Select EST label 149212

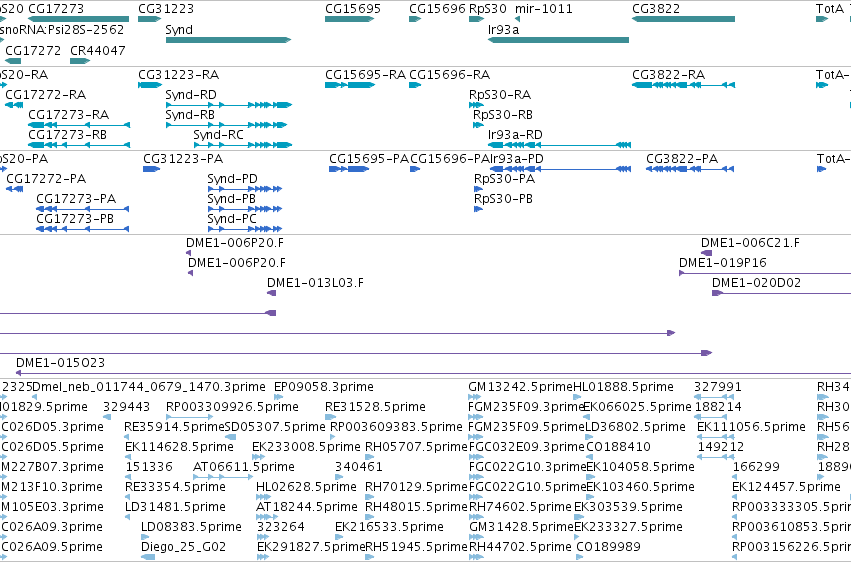coord(721,447)
